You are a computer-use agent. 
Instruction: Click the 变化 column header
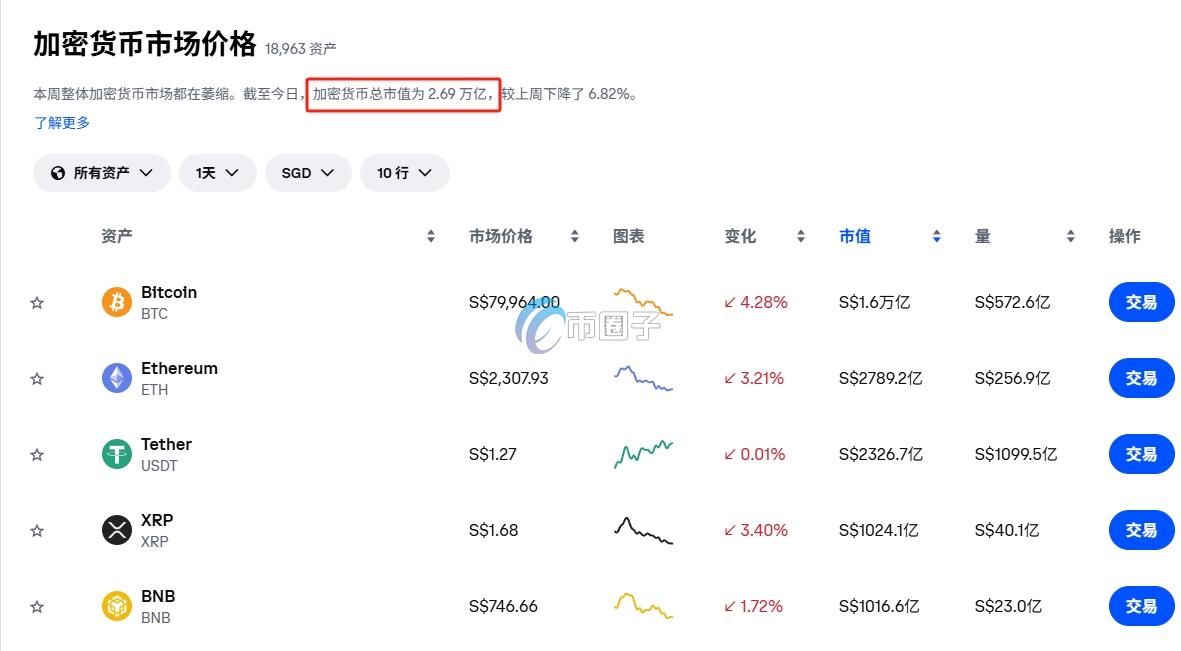click(740, 237)
